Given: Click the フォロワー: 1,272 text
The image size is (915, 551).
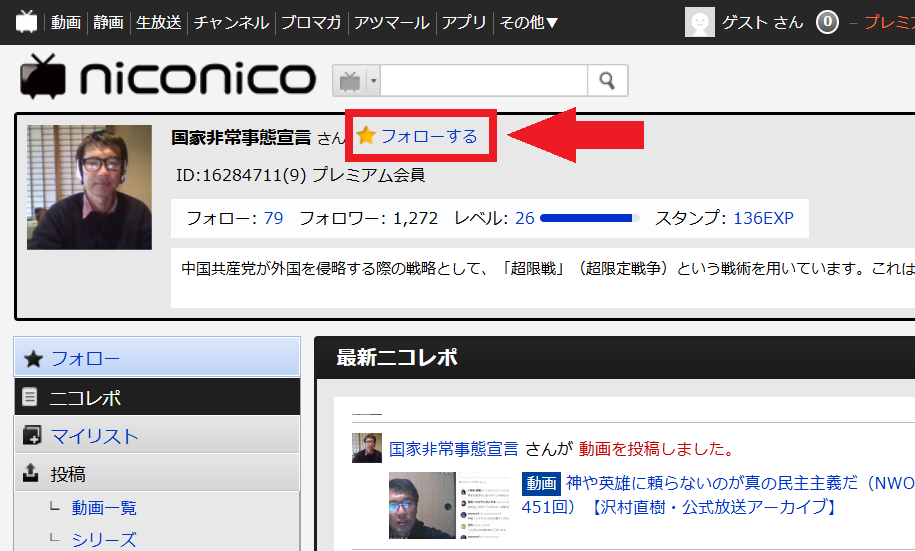Looking at the screenshot, I should (368, 218).
